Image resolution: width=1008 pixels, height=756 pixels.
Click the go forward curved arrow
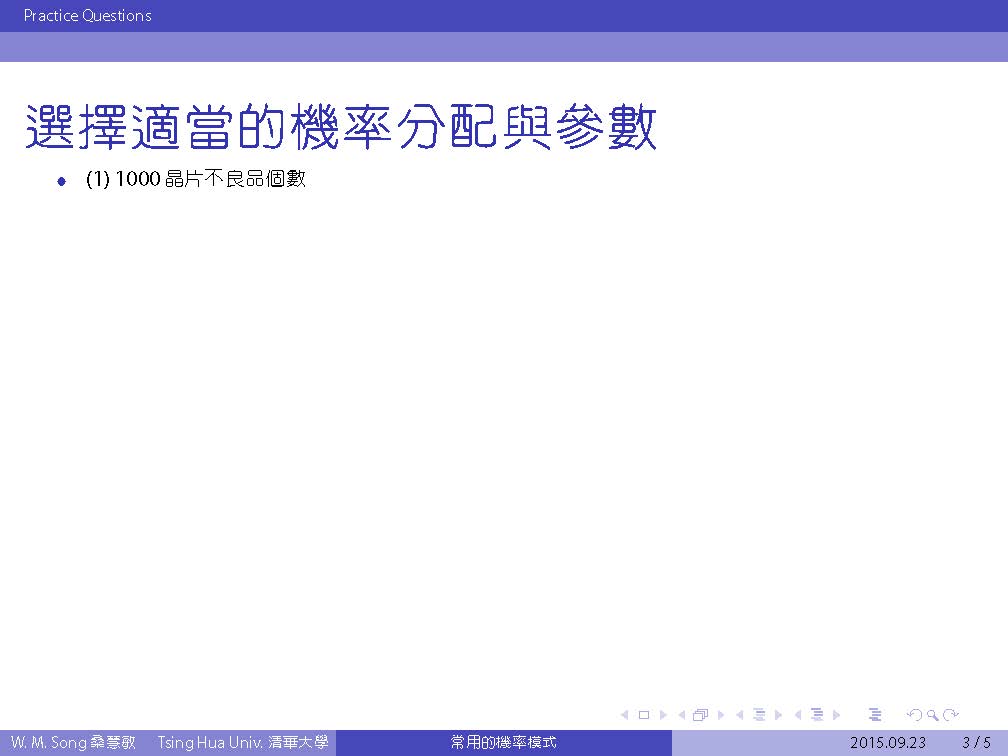point(951,715)
